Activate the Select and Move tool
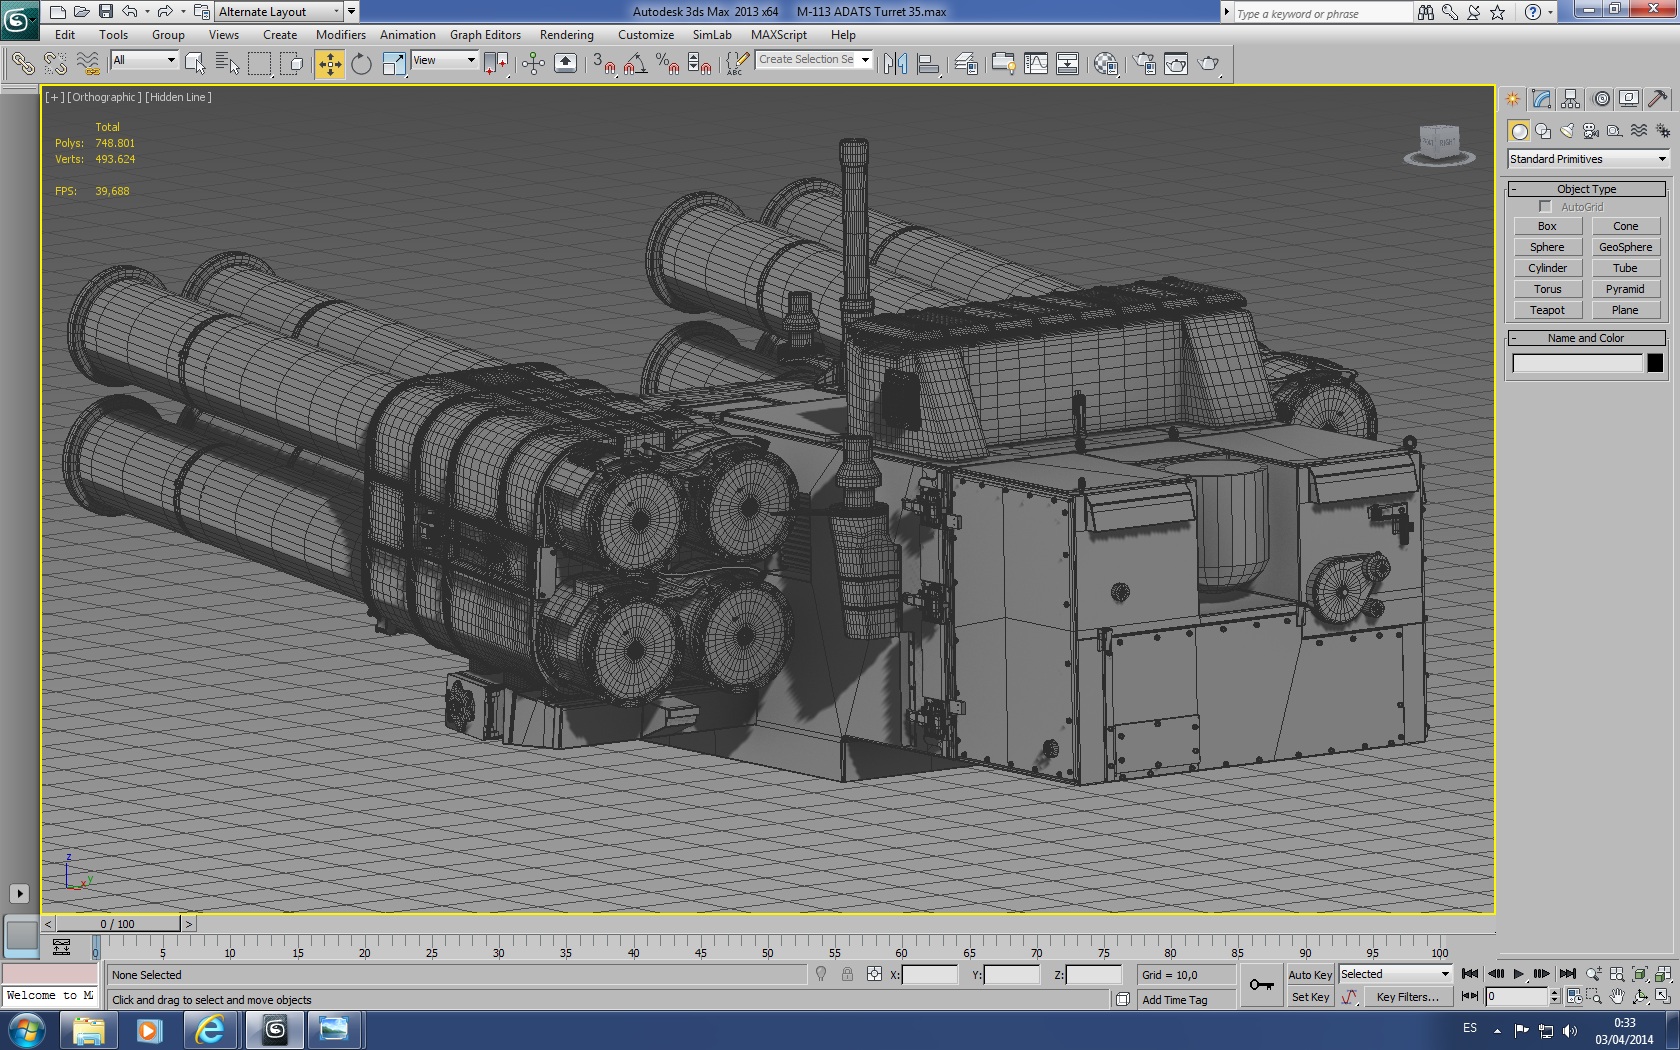The height and width of the screenshot is (1050, 1680). point(329,64)
